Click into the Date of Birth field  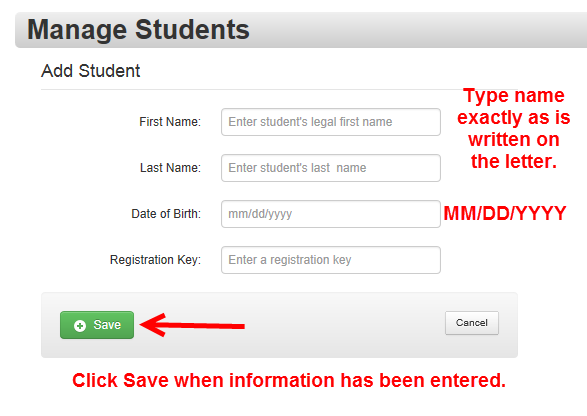click(x=331, y=214)
